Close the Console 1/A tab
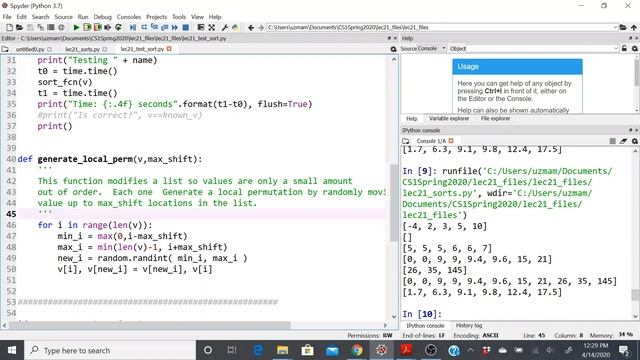The width and height of the screenshot is (640, 360). click(451, 141)
